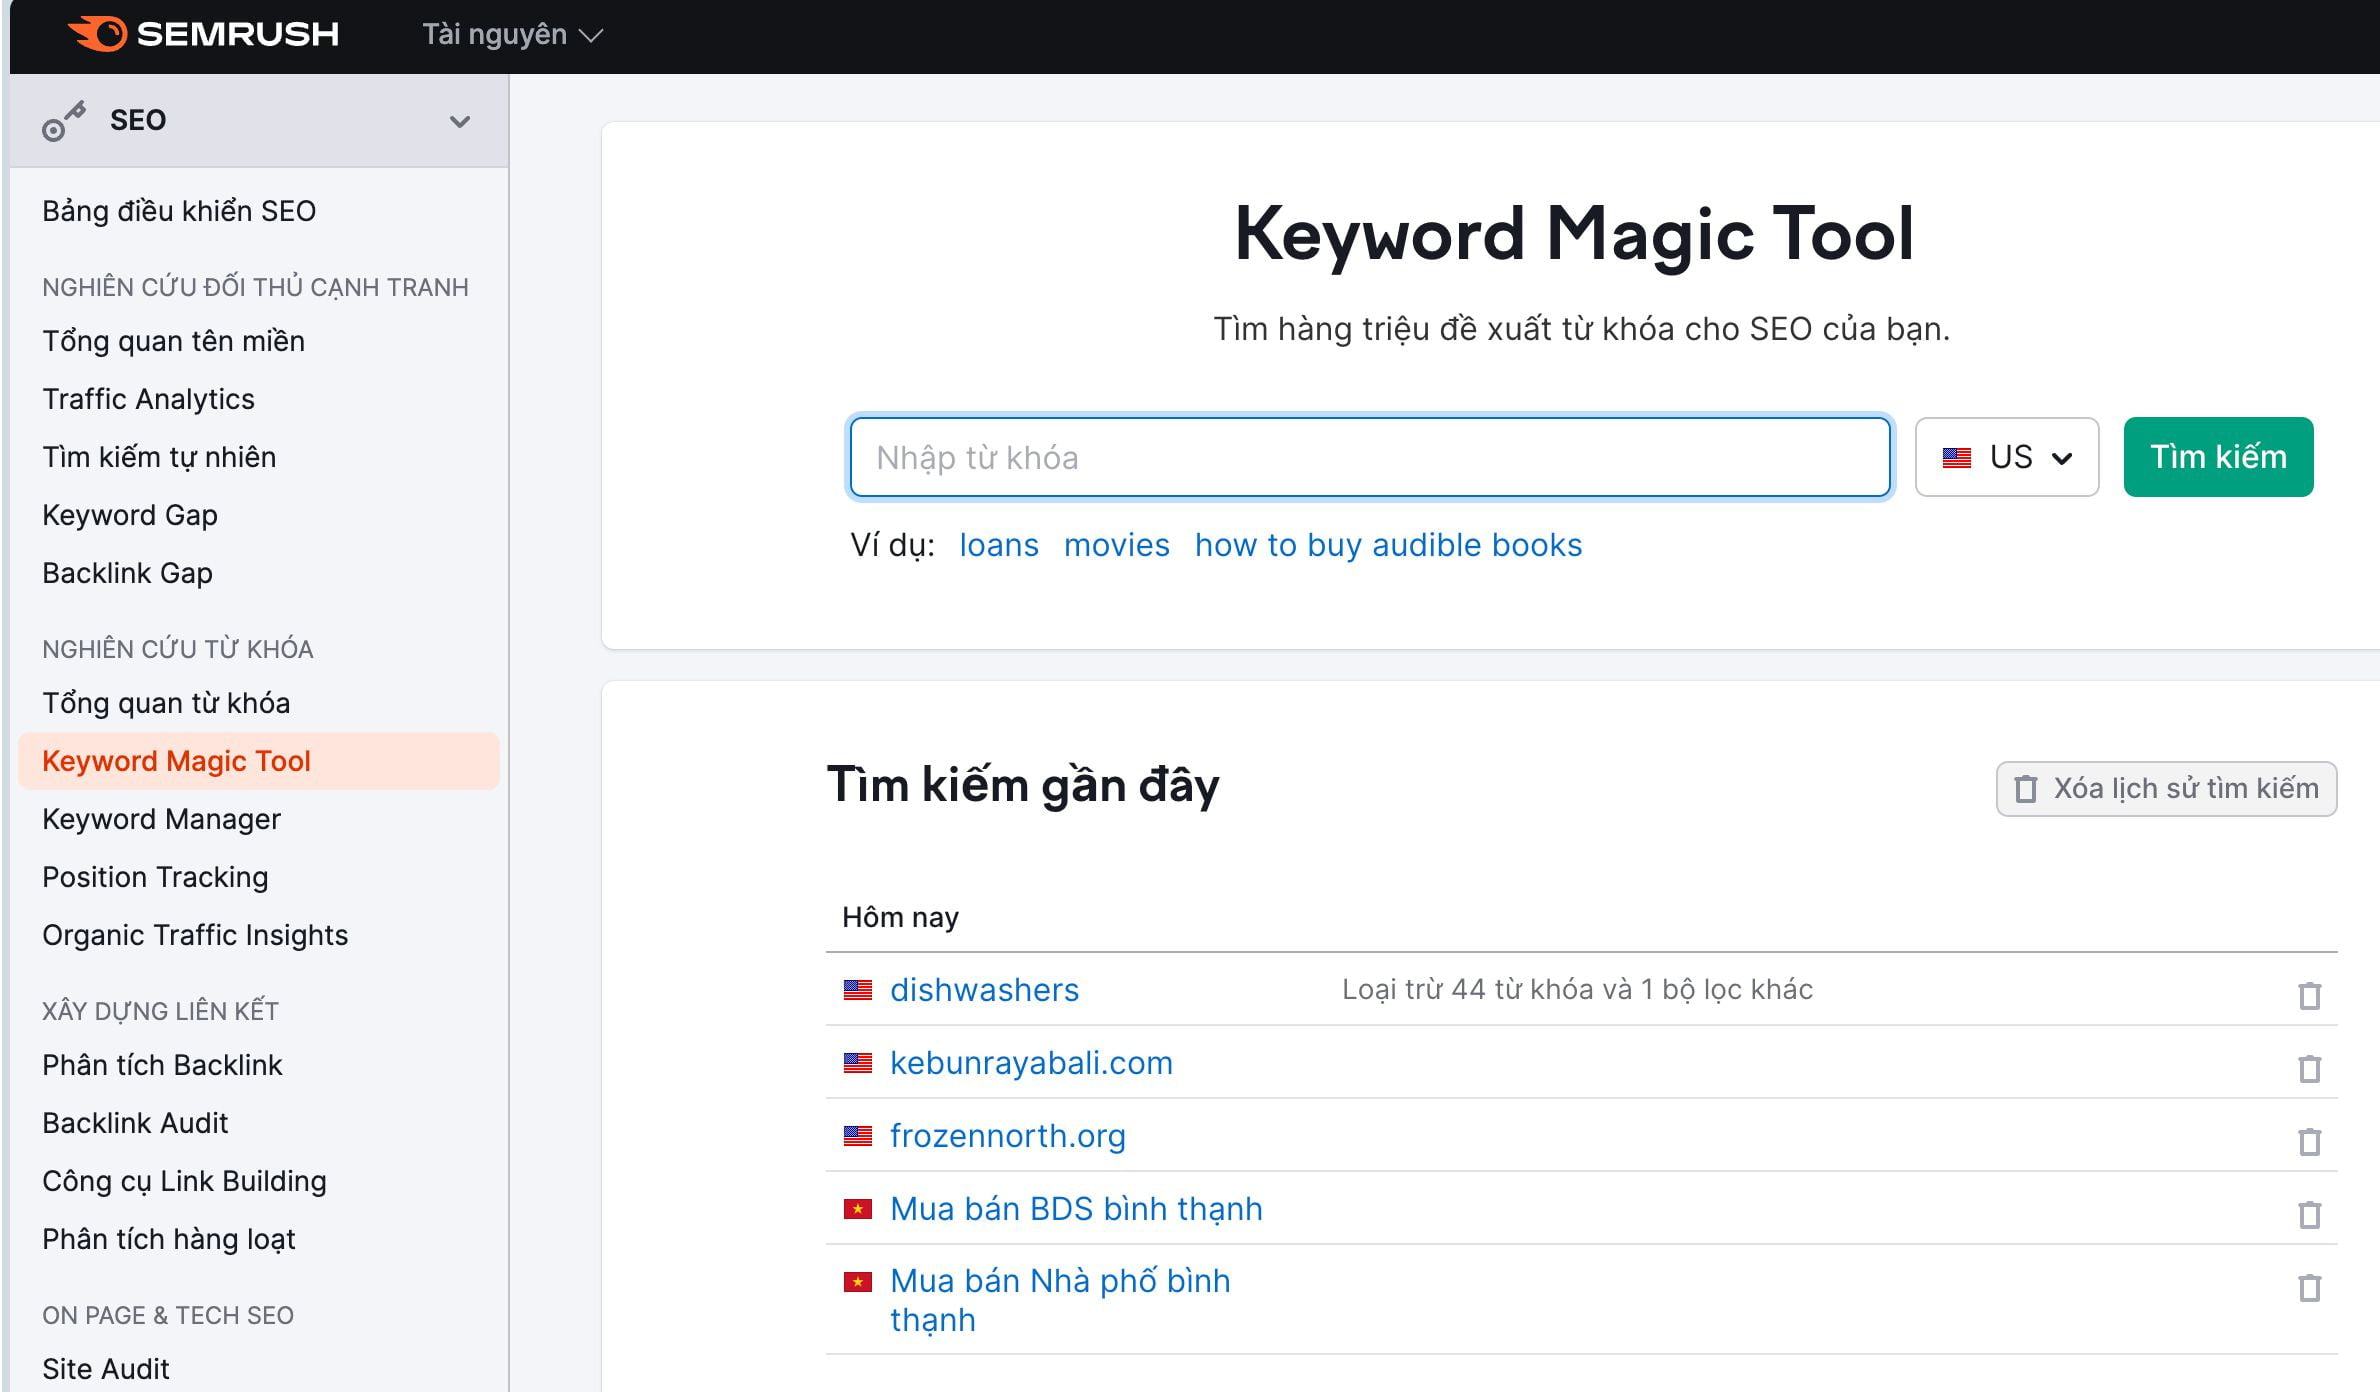Focus the Nhập từ khóa input field

click(x=1370, y=457)
